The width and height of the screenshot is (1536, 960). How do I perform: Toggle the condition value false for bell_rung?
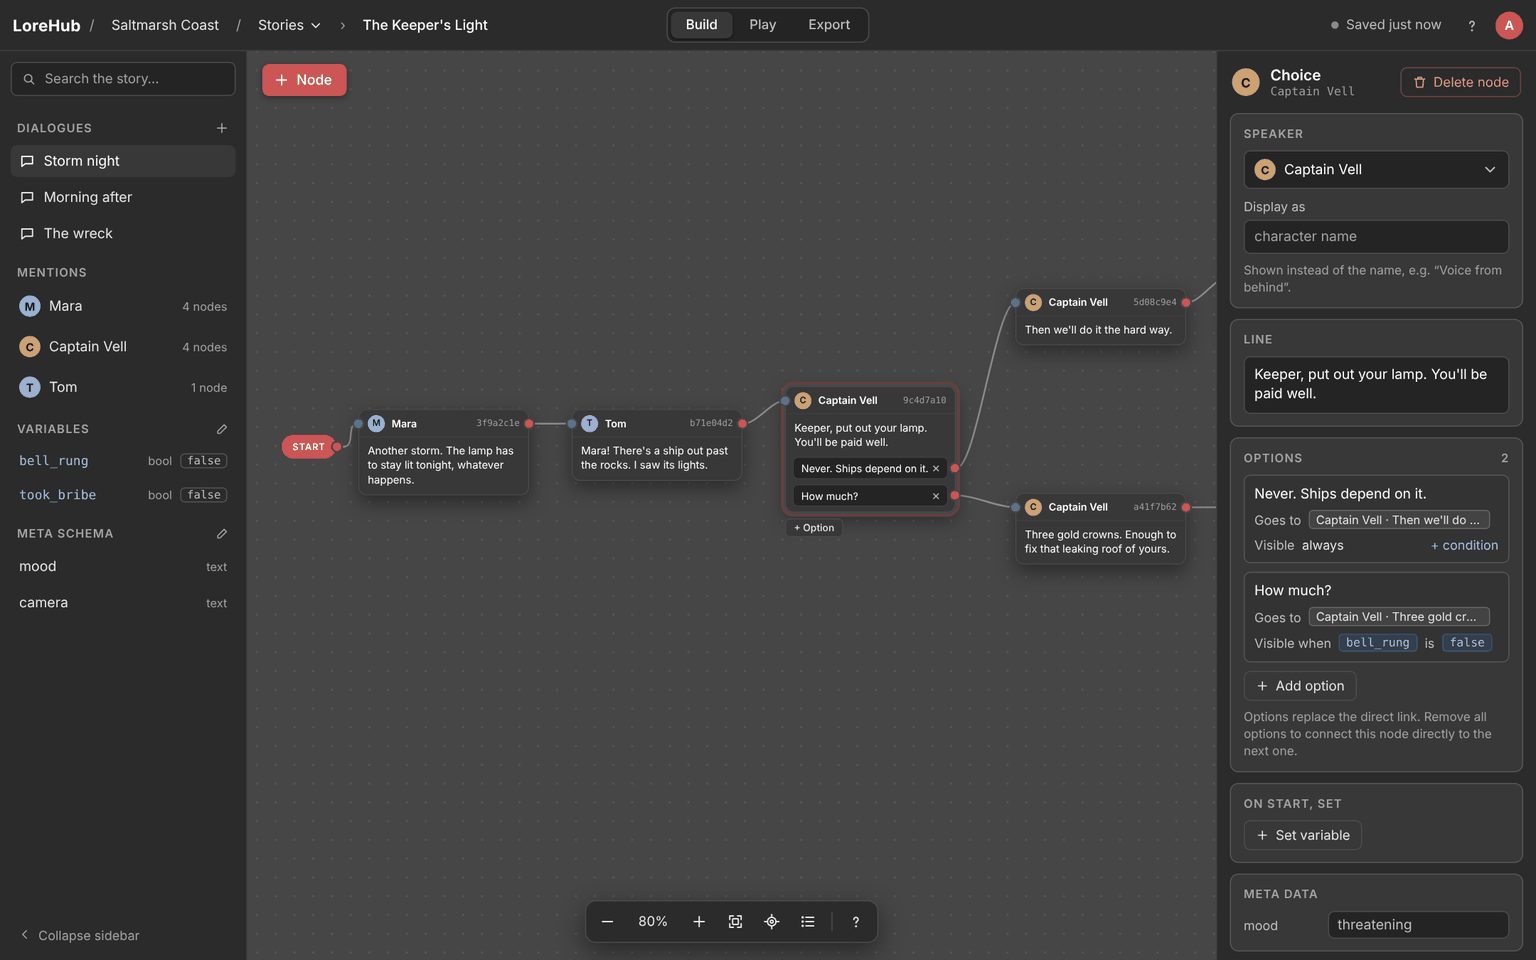click(x=1467, y=643)
